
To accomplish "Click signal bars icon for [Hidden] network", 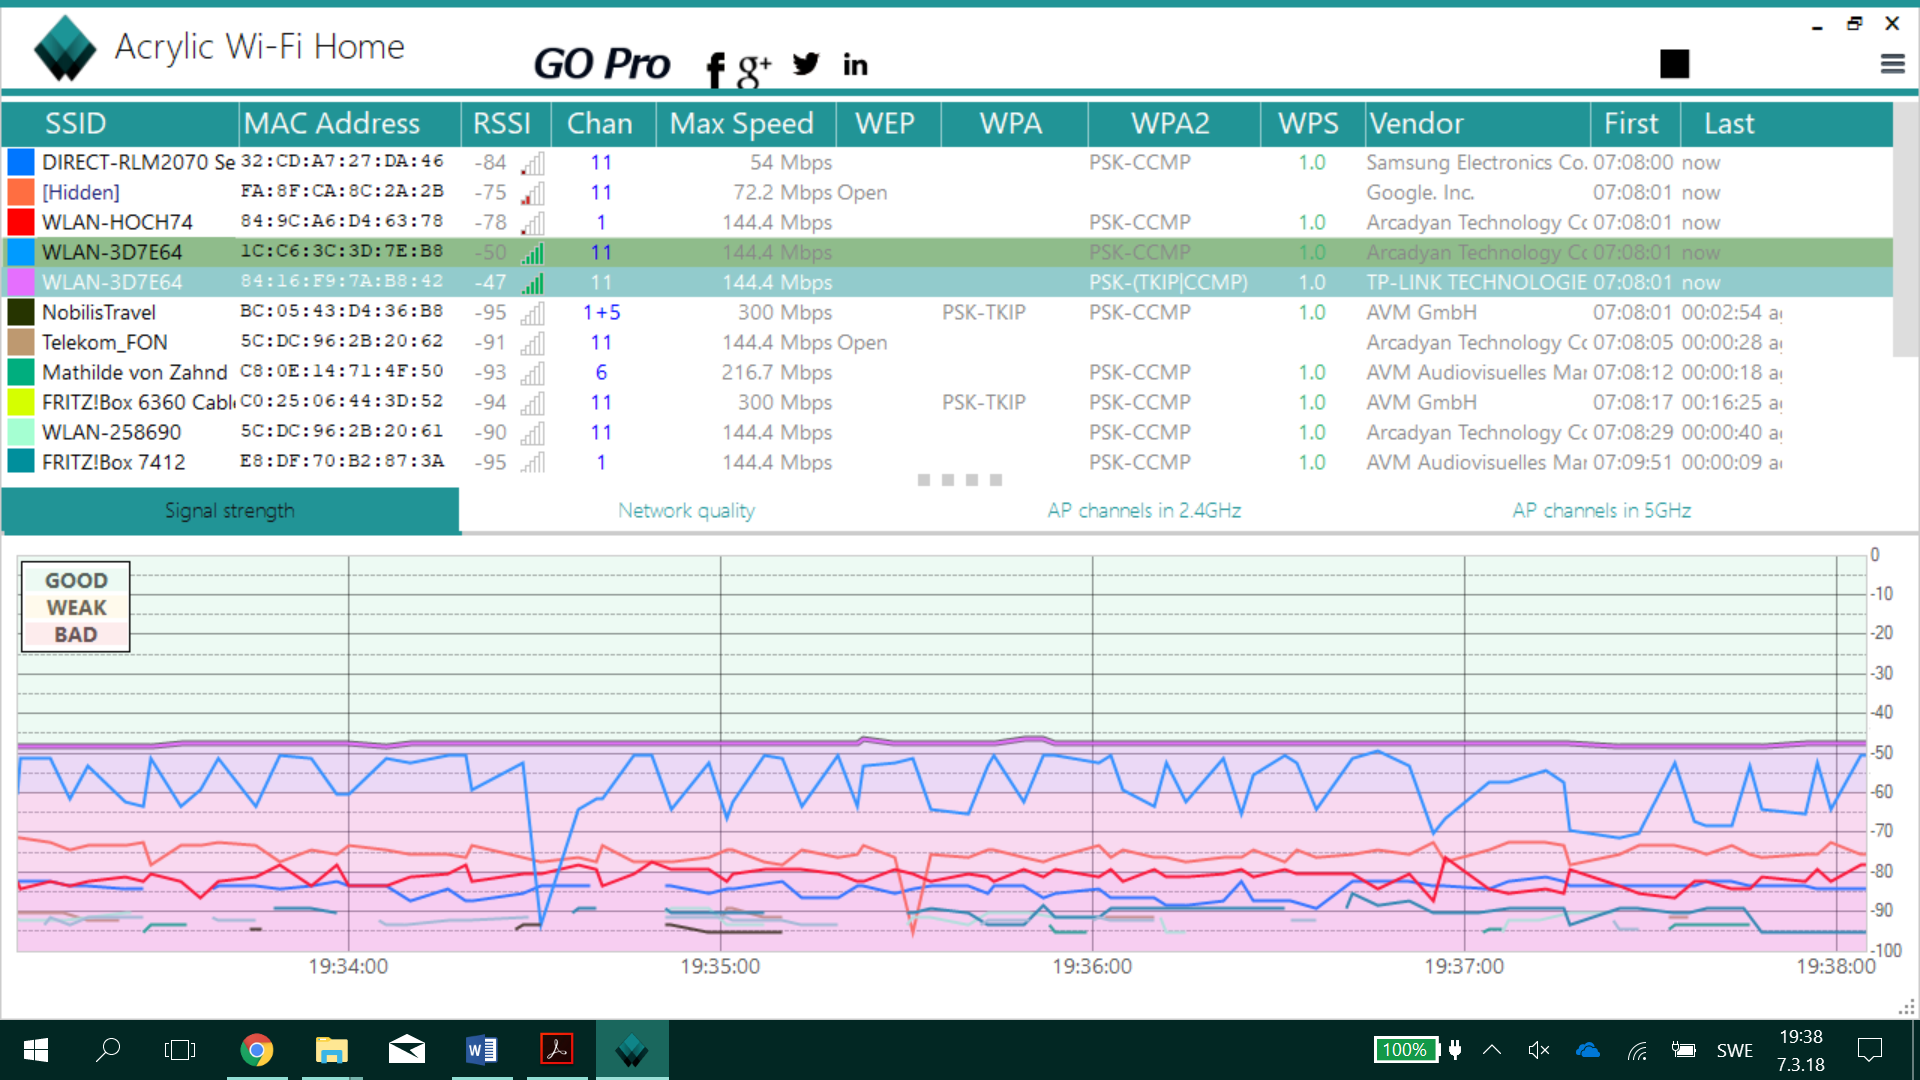I will point(533,193).
